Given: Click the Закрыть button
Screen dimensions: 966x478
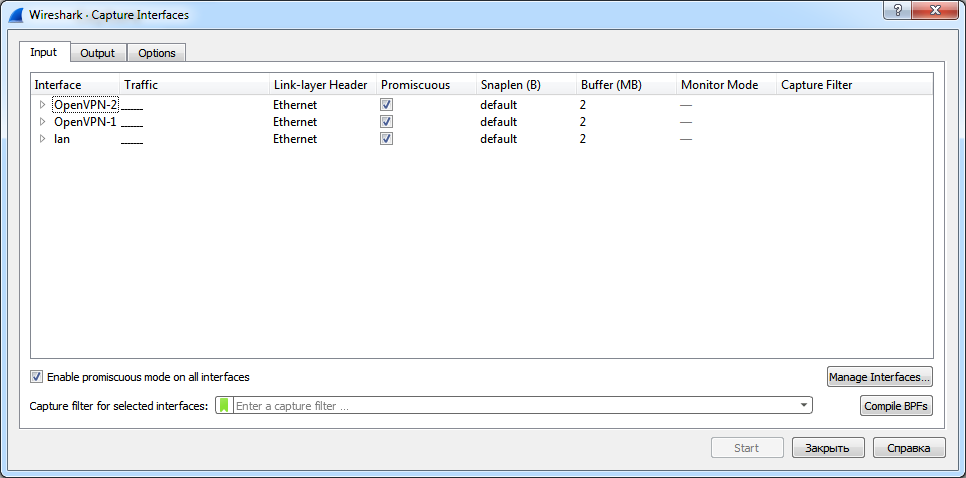Looking at the screenshot, I should tap(827, 448).
